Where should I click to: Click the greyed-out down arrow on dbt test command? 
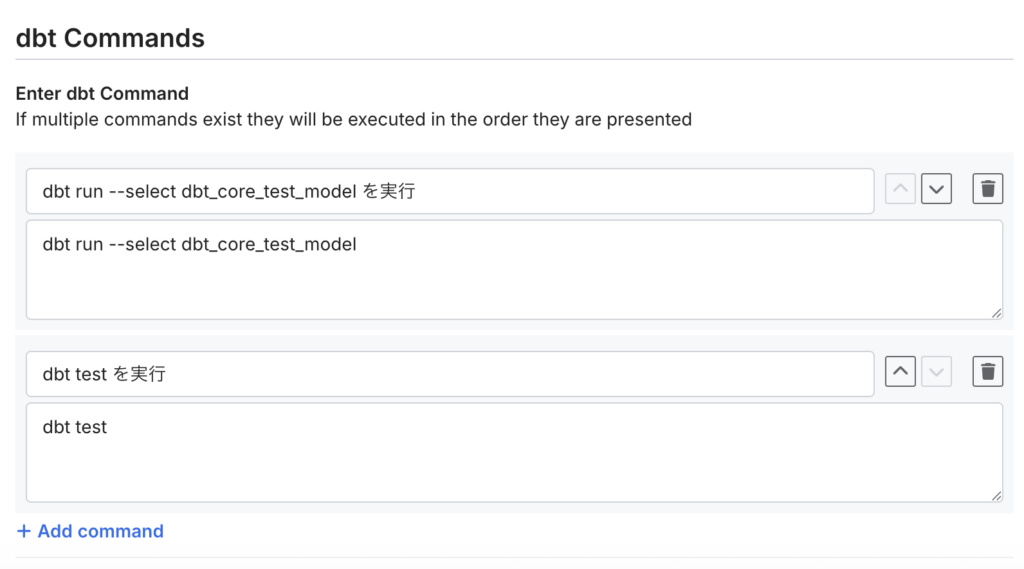point(936,372)
